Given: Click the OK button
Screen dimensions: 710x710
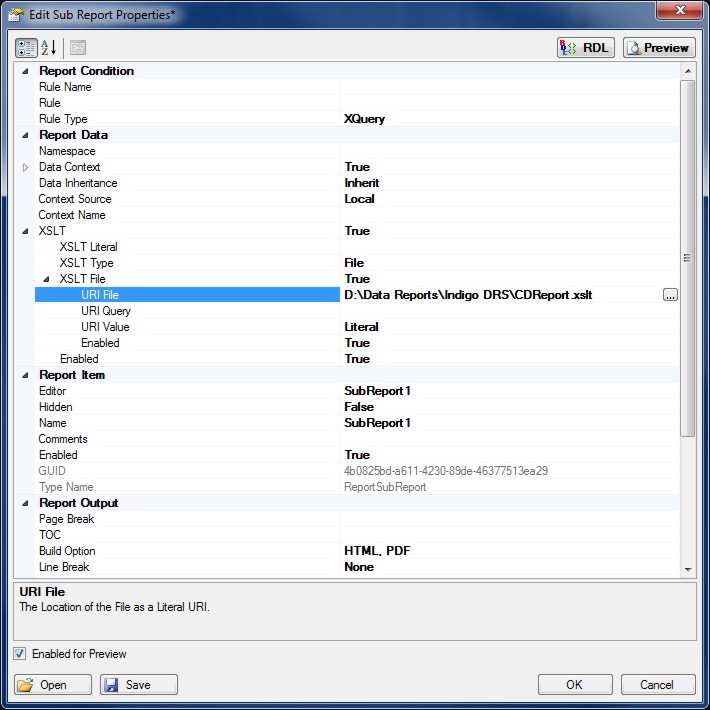Looking at the screenshot, I should (x=575, y=685).
